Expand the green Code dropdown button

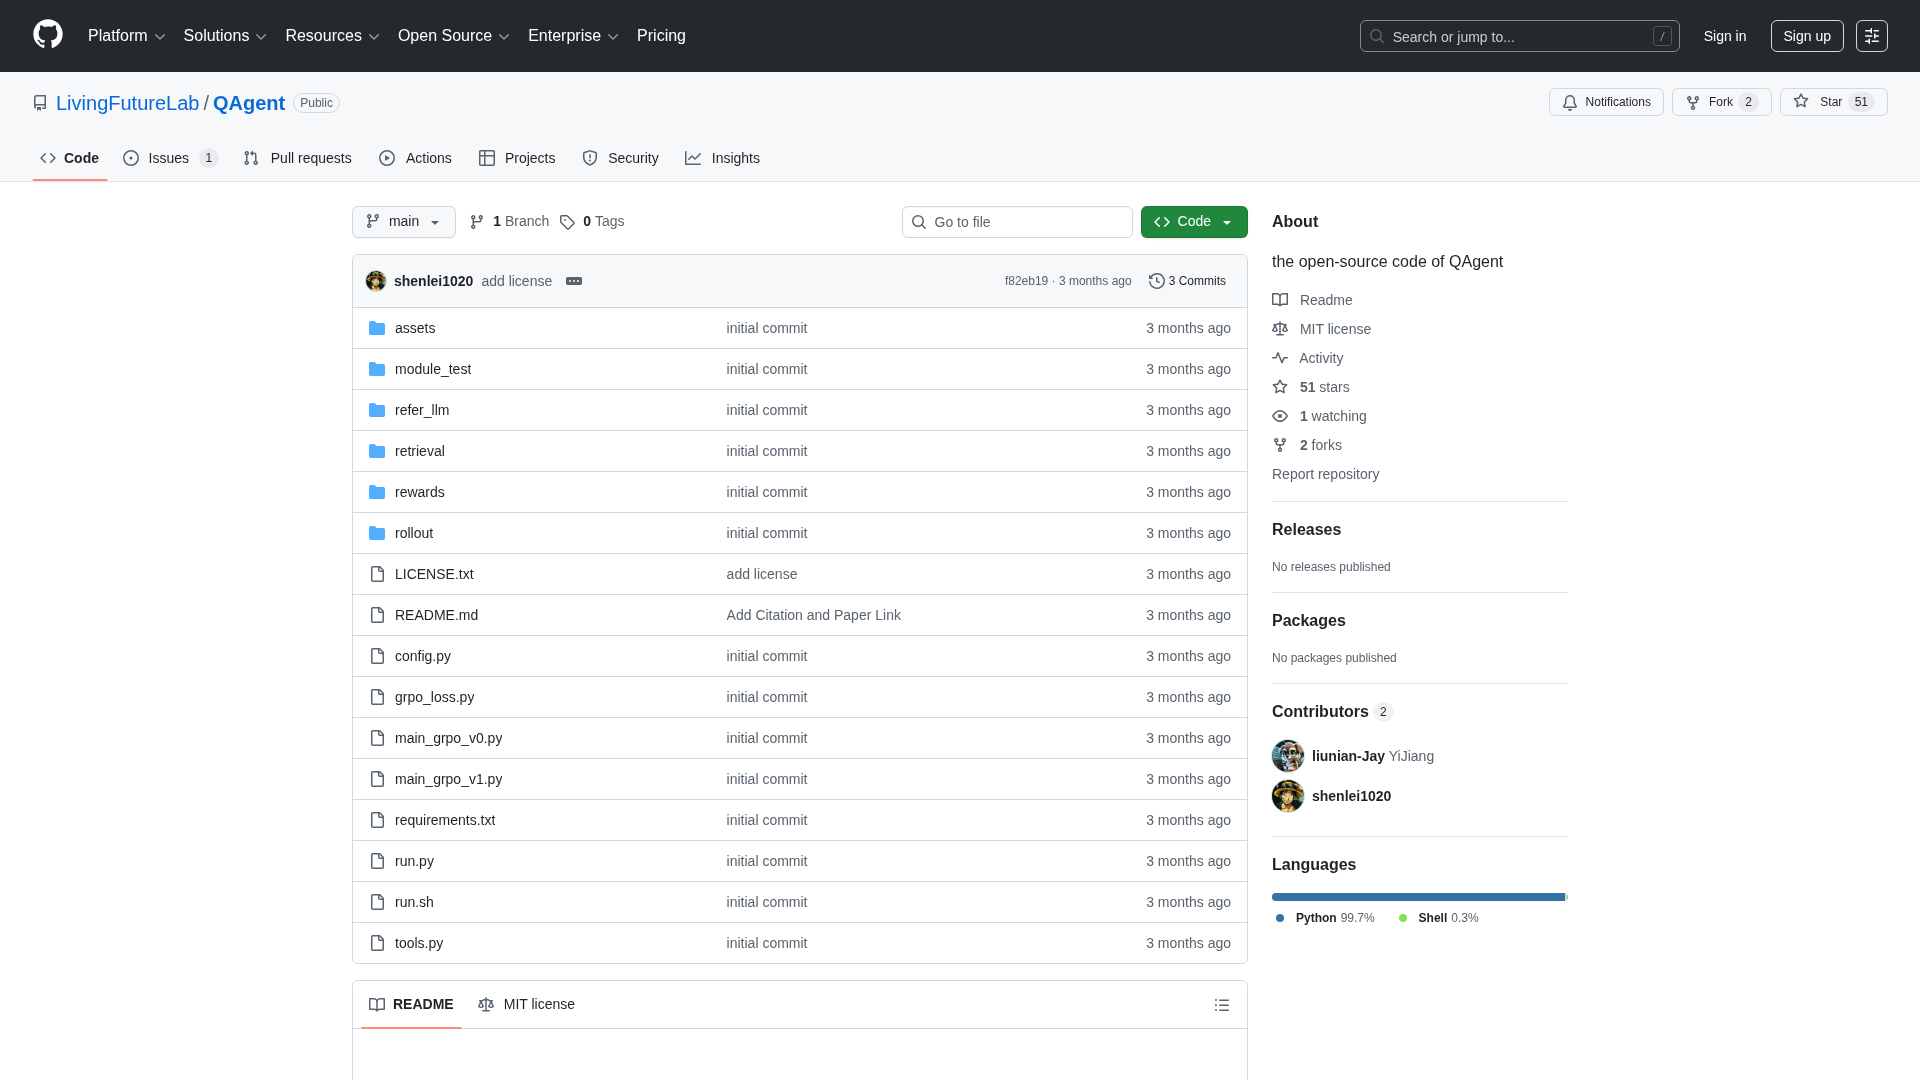point(1194,222)
